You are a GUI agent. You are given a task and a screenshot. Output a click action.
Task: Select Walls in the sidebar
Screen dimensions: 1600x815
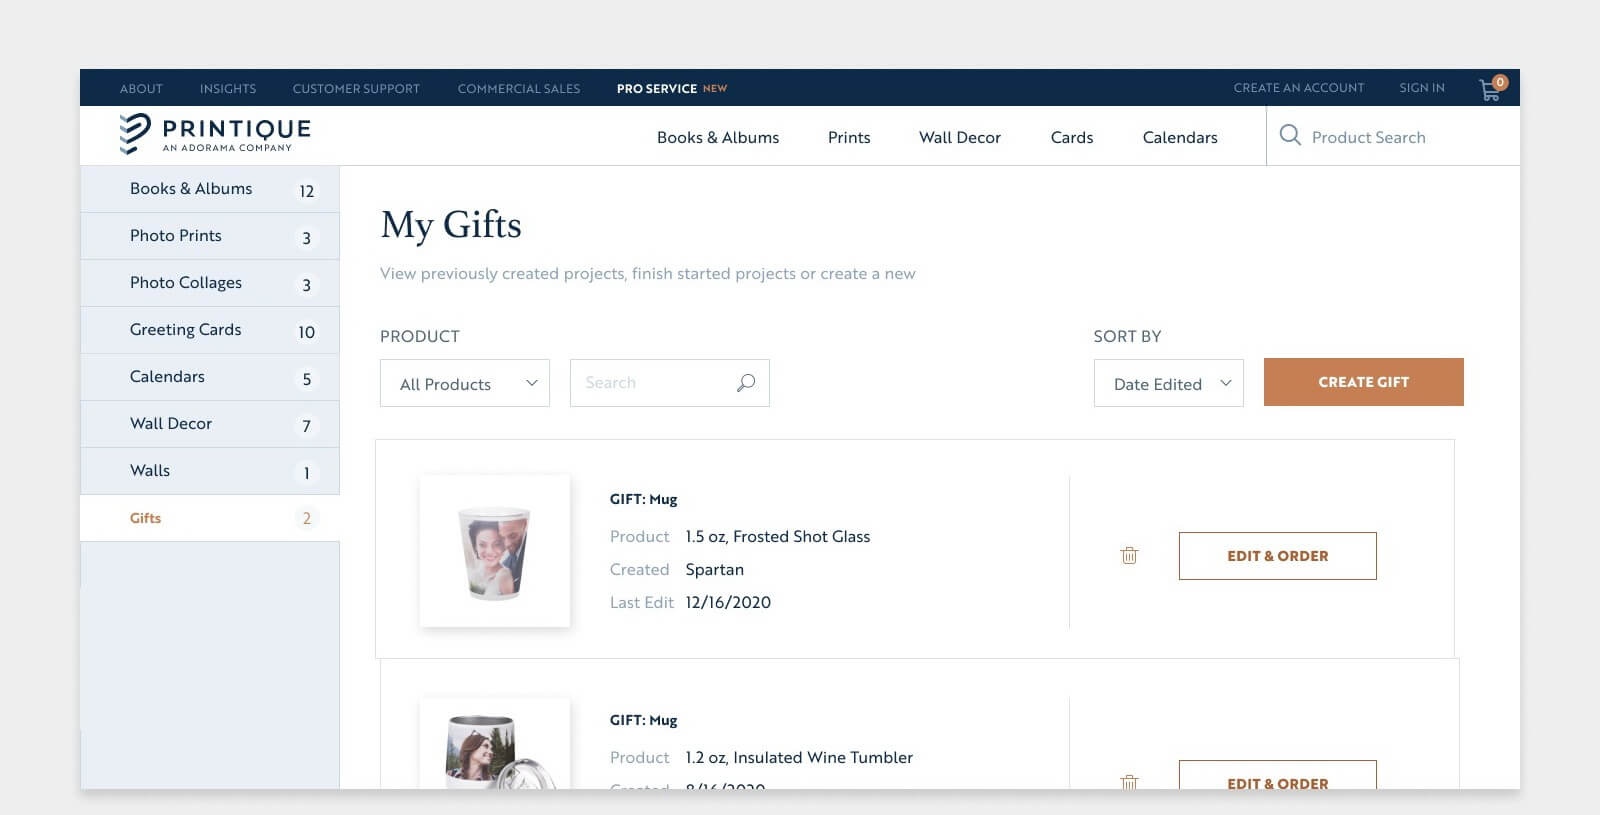210,471
